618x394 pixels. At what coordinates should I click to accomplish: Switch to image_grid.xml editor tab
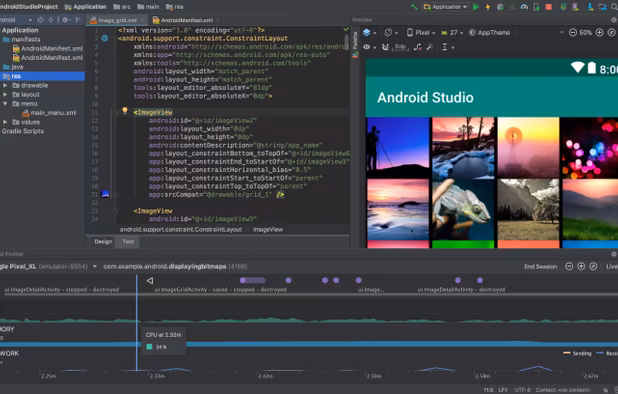(117, 20)
